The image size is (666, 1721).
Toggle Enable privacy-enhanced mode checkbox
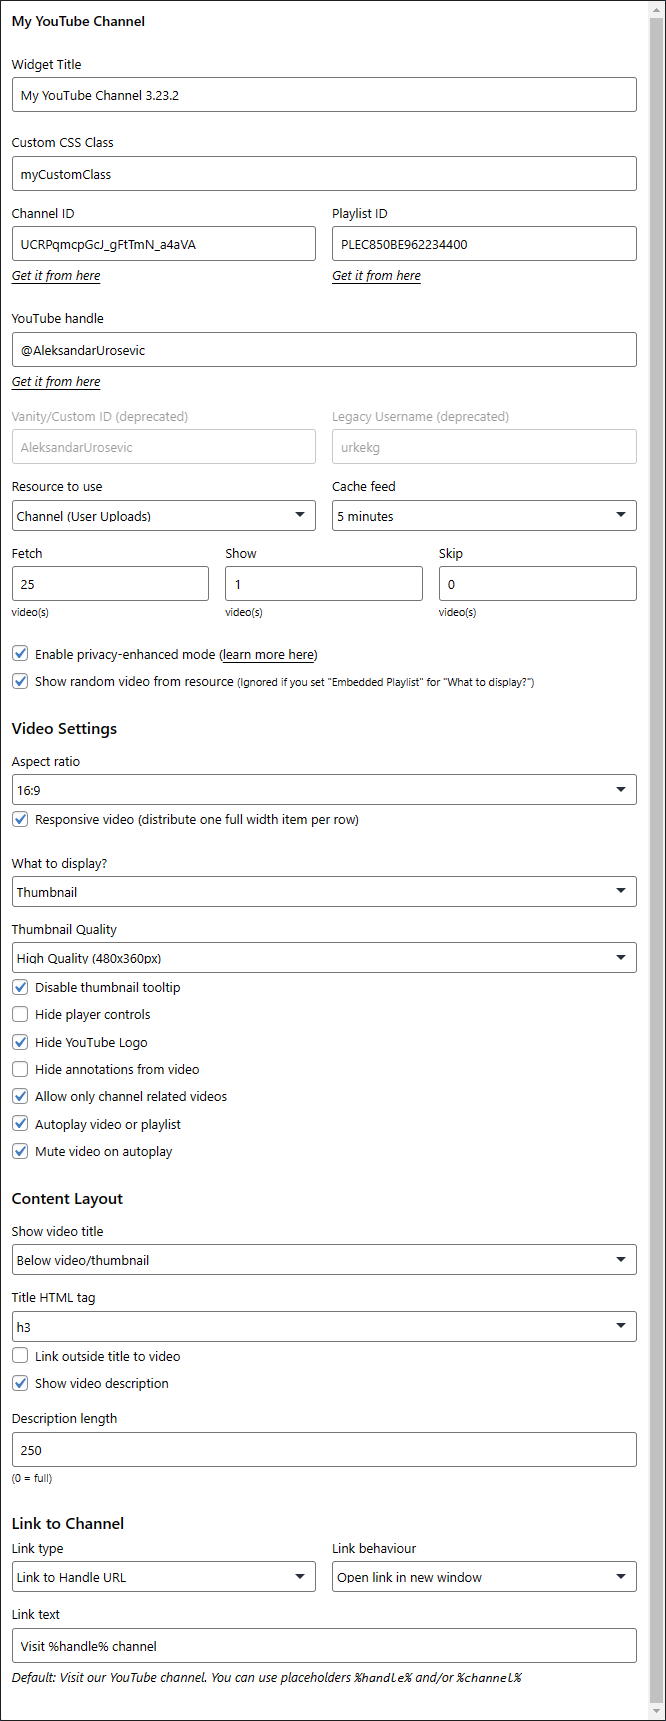(x=20, y=654)
